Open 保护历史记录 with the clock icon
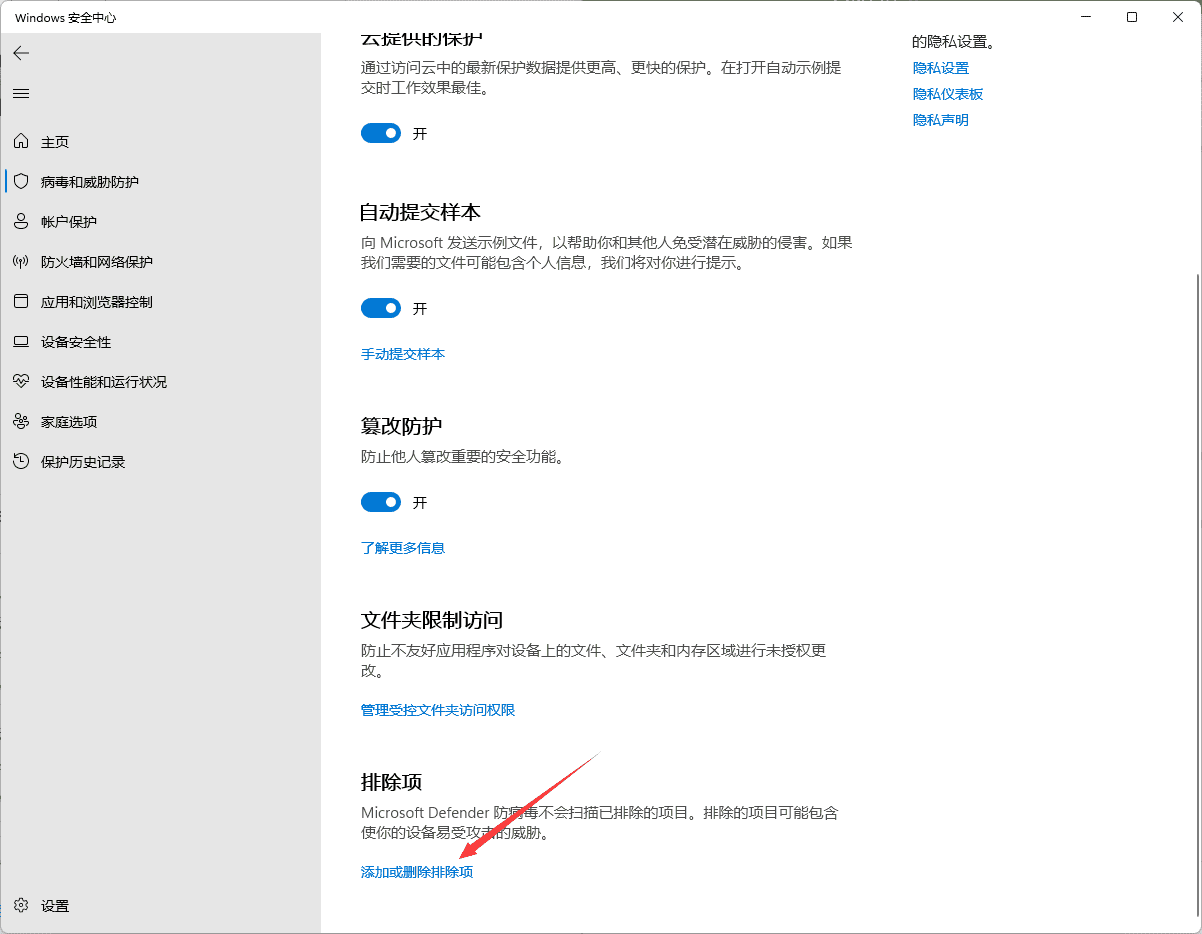The width and height of the screenshot is (1202, 934). pos(20,461)
